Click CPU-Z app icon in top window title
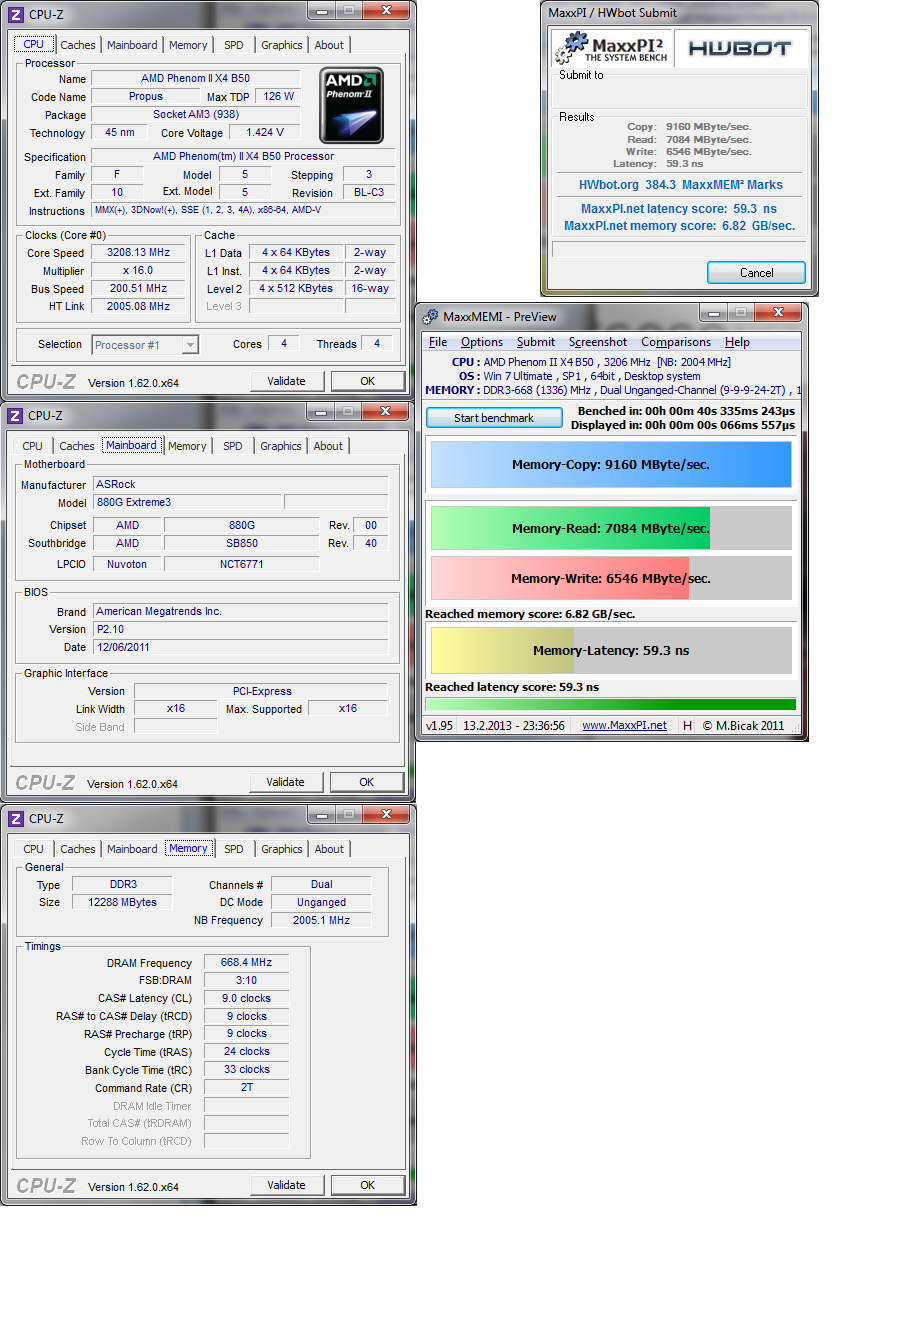The image size is (920, 1336). point(15,15)
